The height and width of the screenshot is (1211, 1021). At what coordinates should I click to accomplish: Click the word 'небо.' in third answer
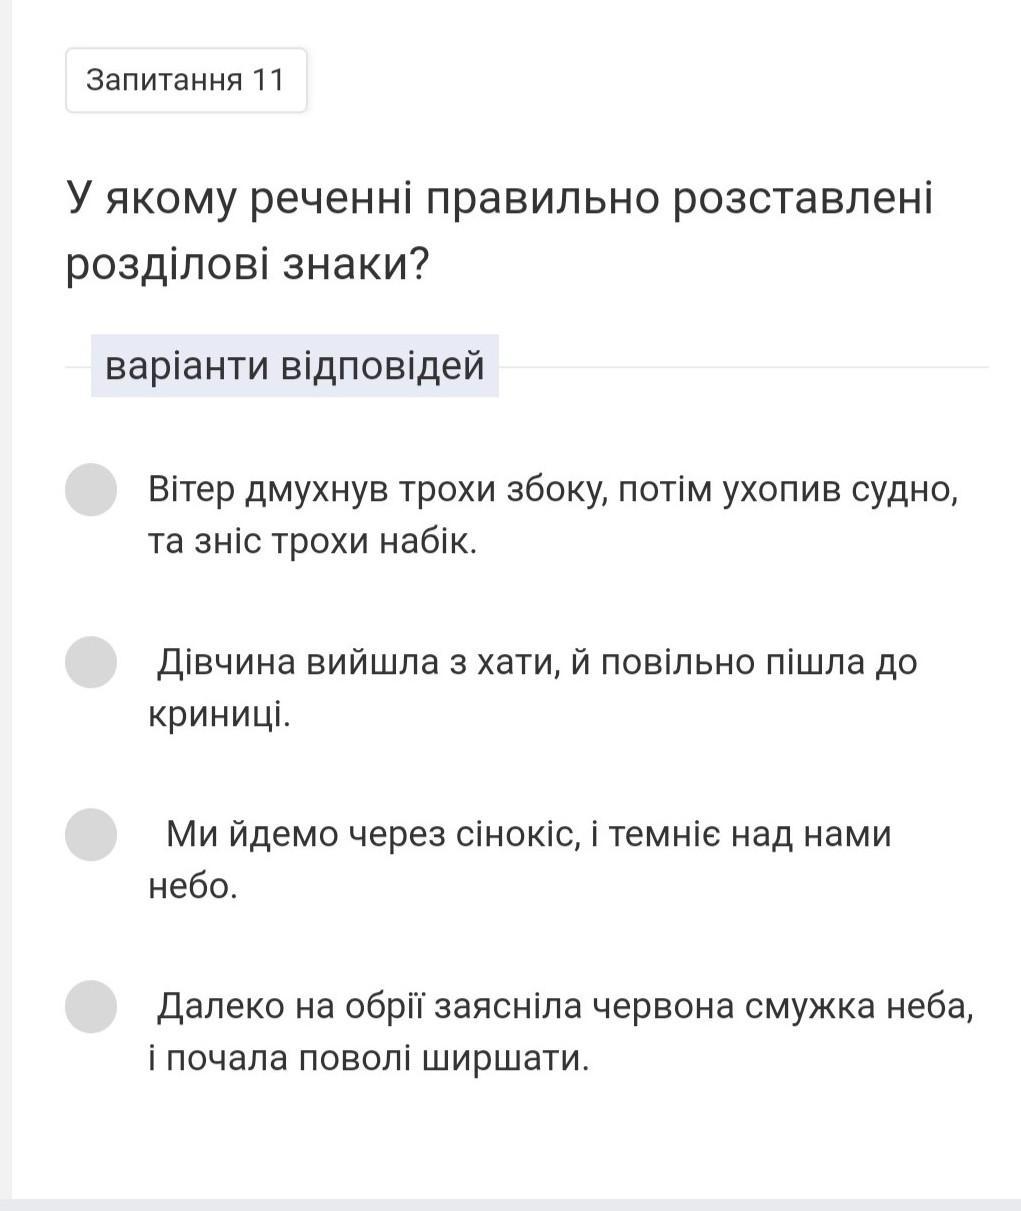(193, 886)
